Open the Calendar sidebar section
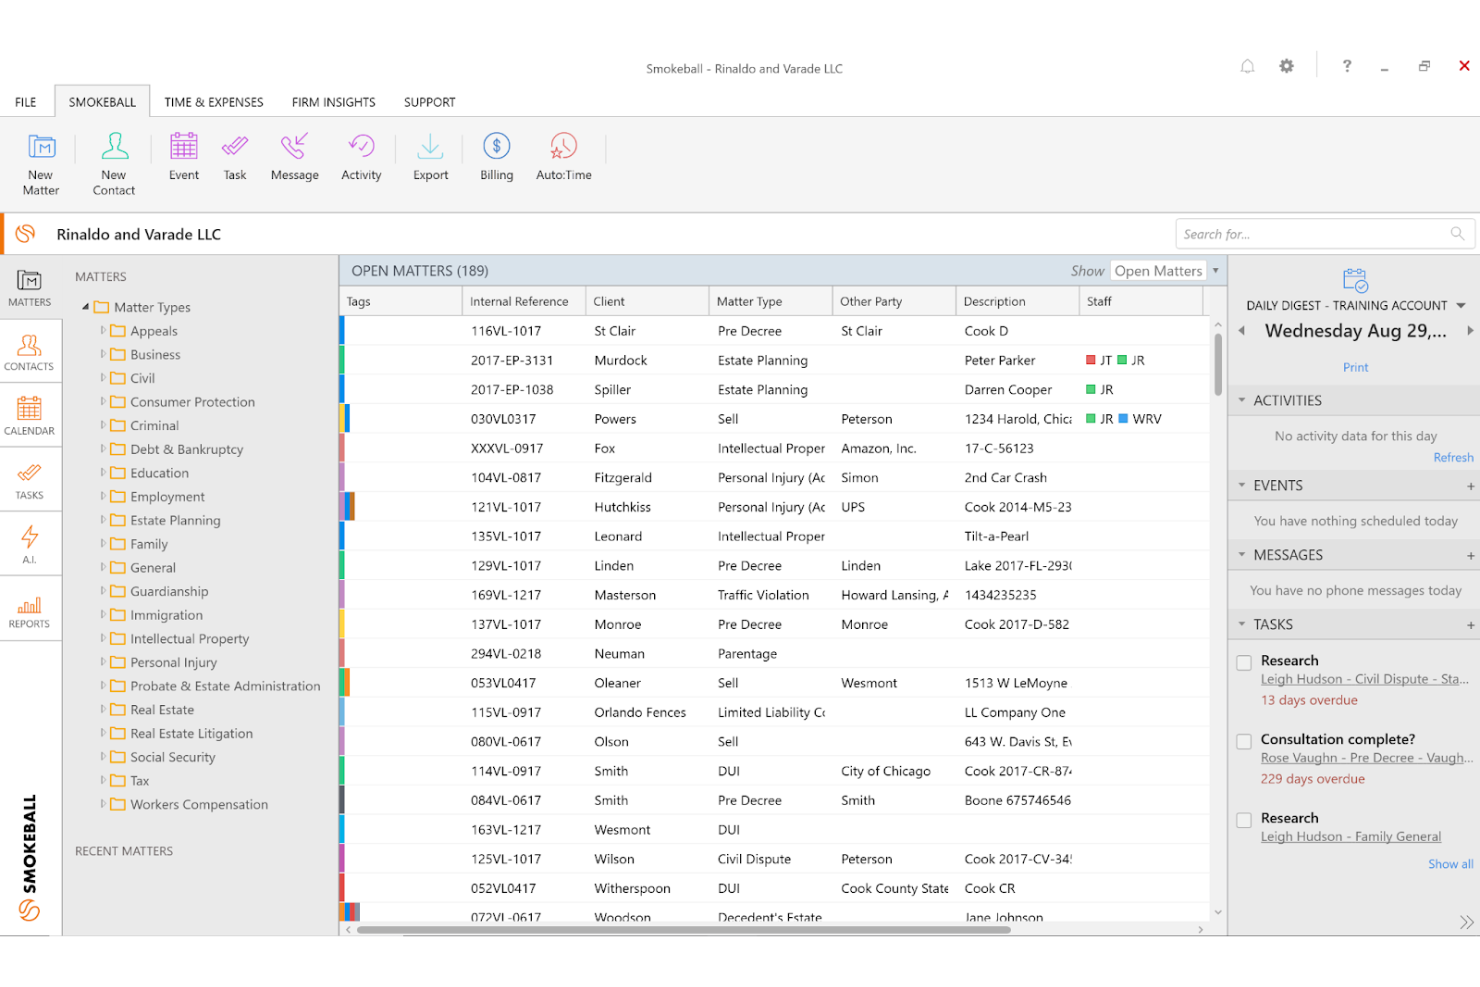Image resolution: width=1480 pixels, height=987 pixels. coord(30,416)
